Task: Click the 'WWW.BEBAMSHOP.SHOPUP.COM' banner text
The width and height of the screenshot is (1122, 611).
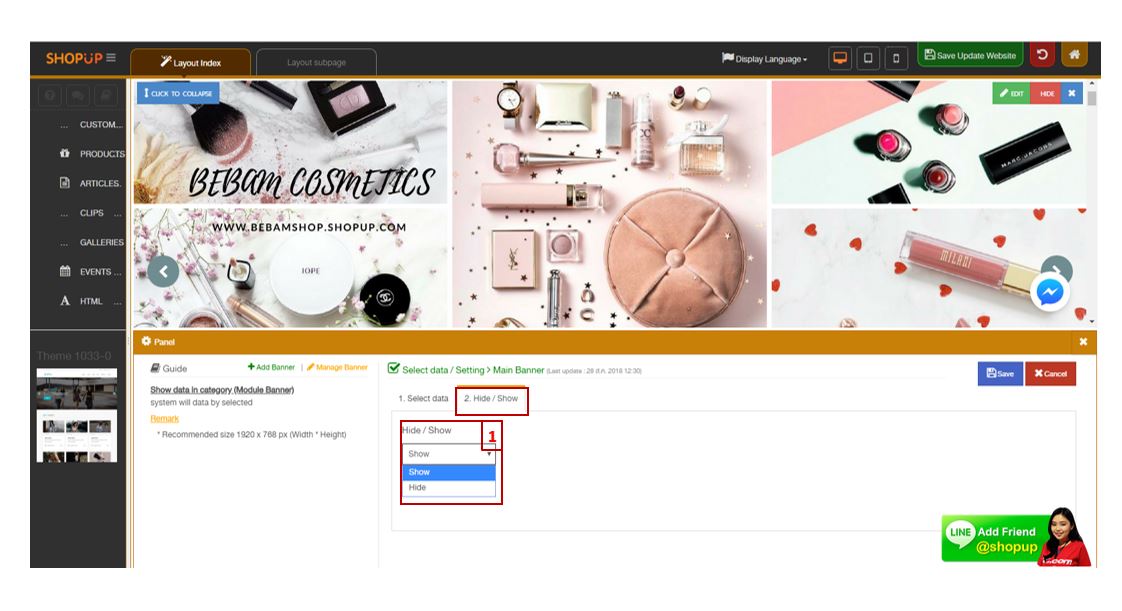Action: pyautogui.click(x=309, y=227)
